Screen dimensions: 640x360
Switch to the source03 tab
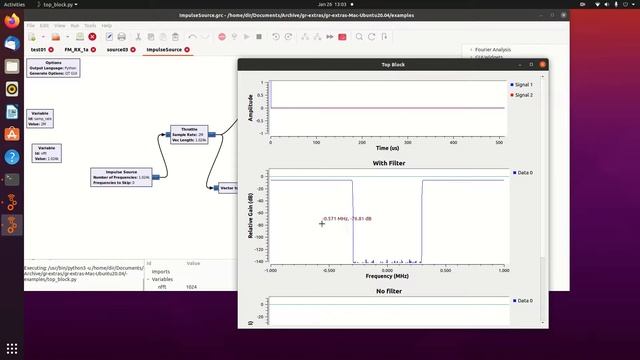click(x=117, y=49)
